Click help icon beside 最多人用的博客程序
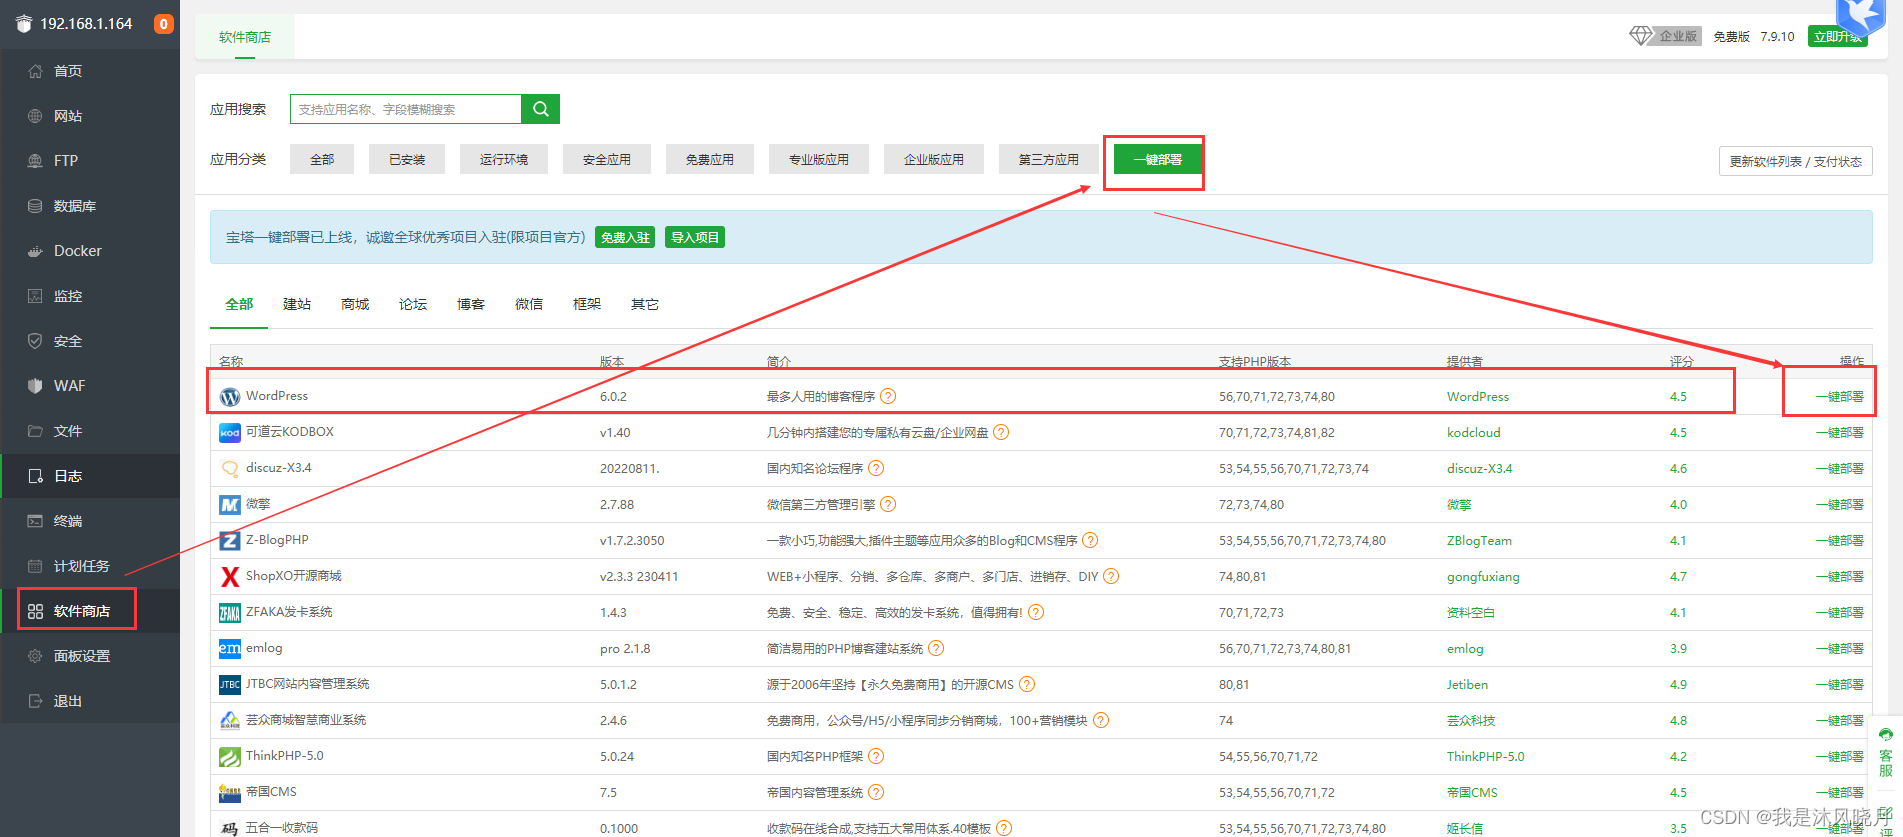This screenshot has width=1903, height=837. click(x=888, y=396)
